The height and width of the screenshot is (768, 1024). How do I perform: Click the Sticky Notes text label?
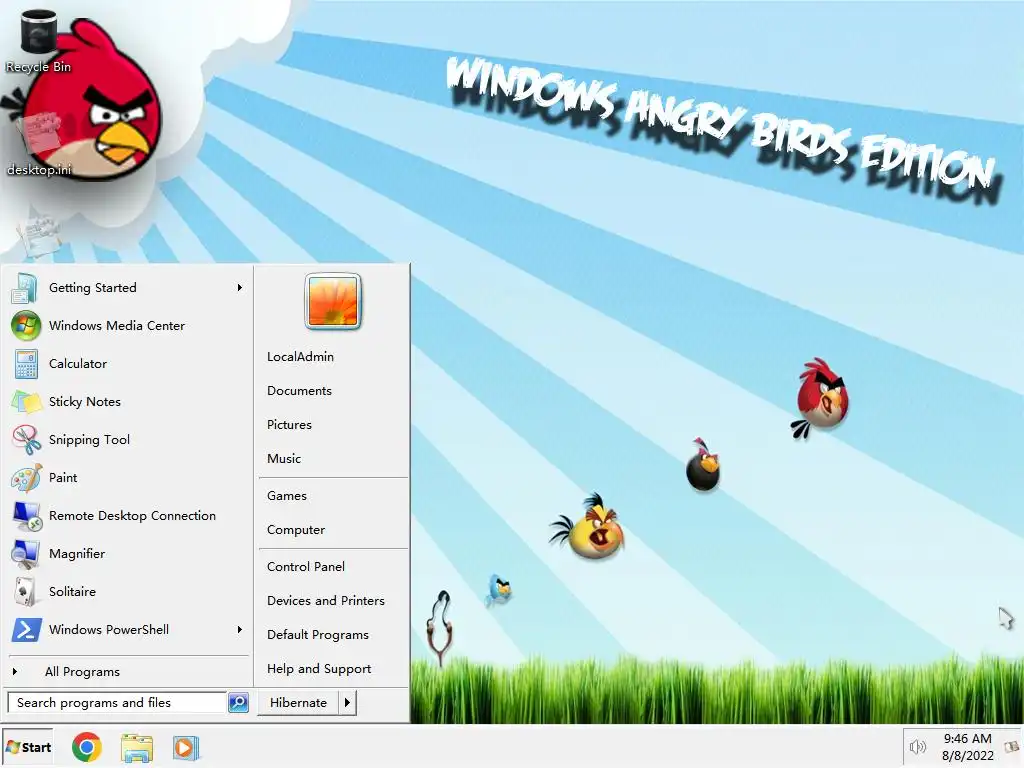(85, 402)
